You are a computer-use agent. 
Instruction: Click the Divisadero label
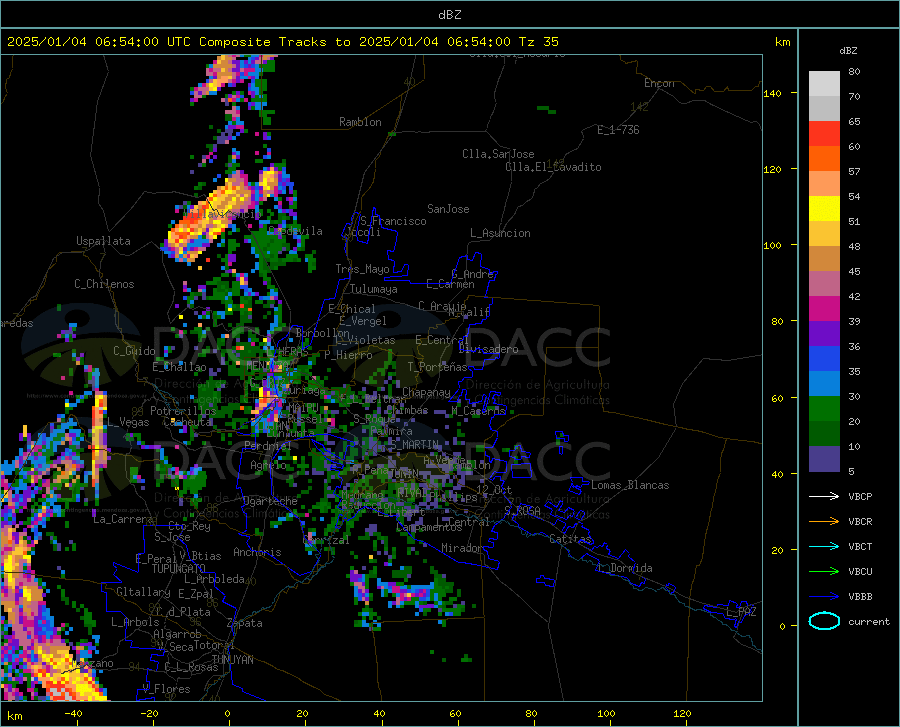tap(488, 349)
